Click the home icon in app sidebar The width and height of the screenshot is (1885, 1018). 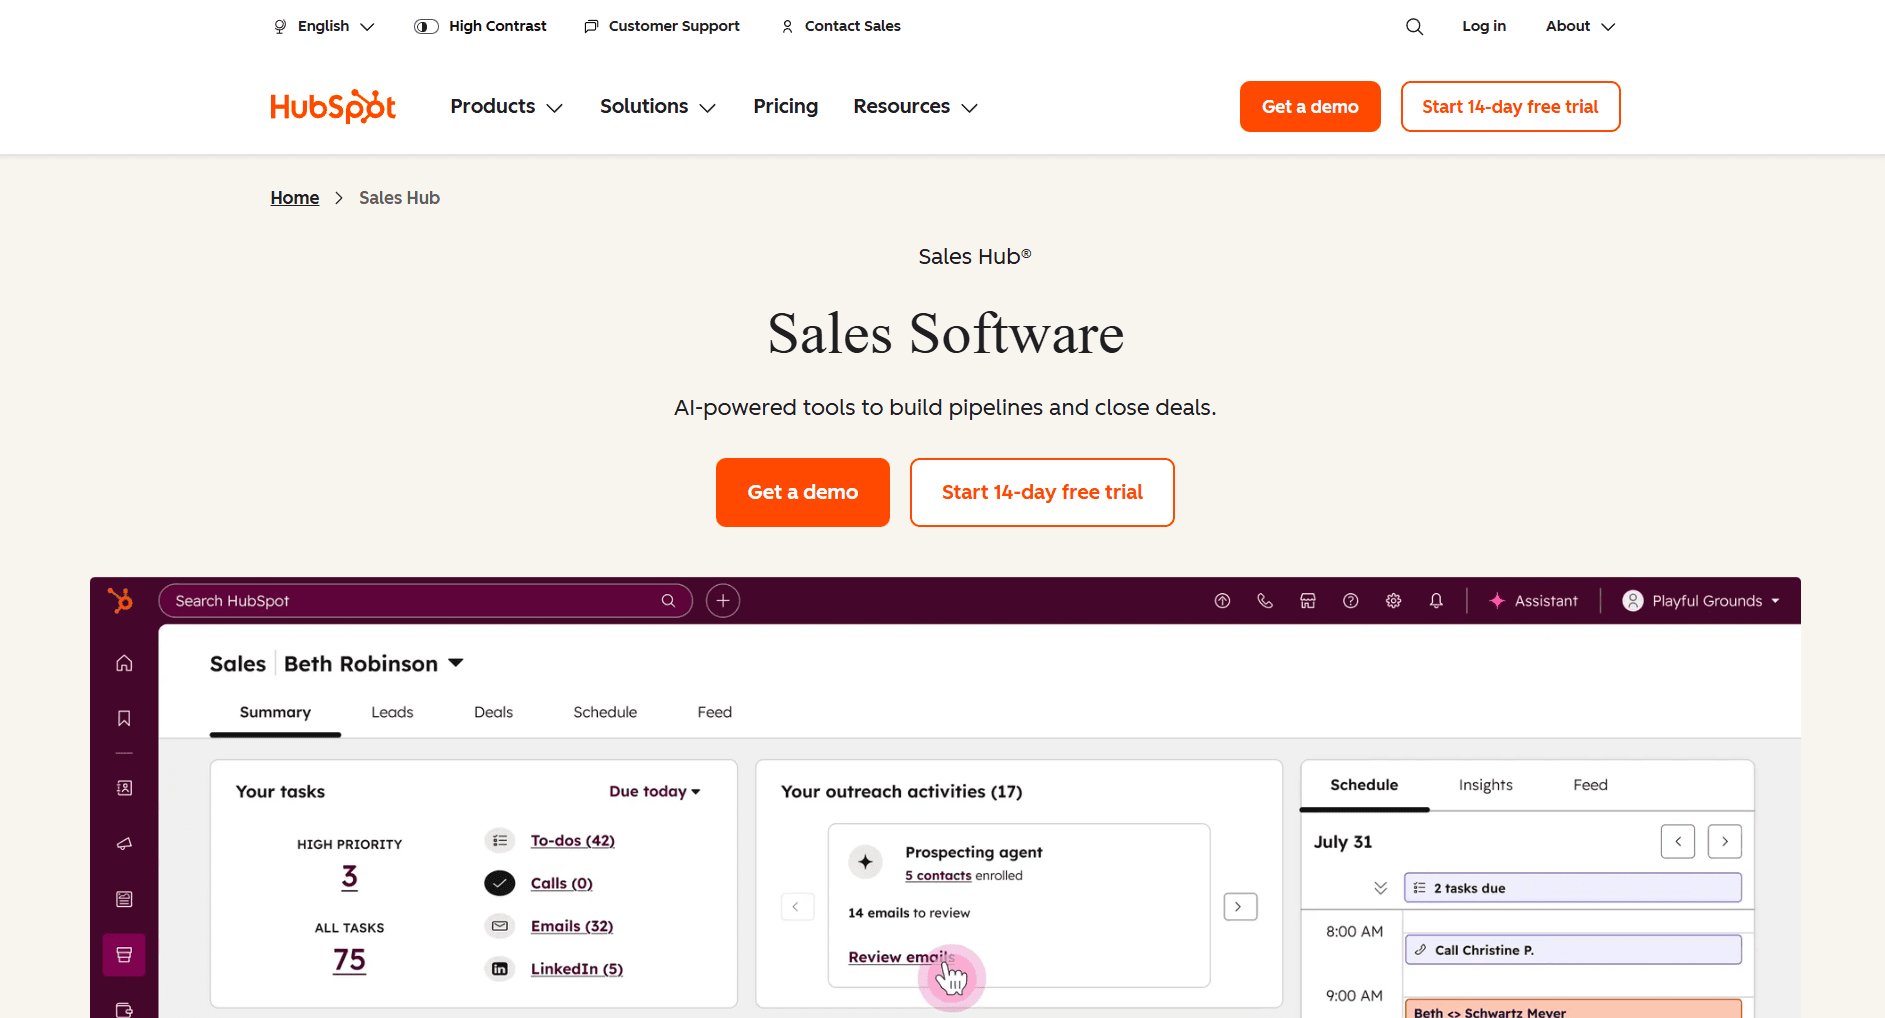tap(124, 663)
